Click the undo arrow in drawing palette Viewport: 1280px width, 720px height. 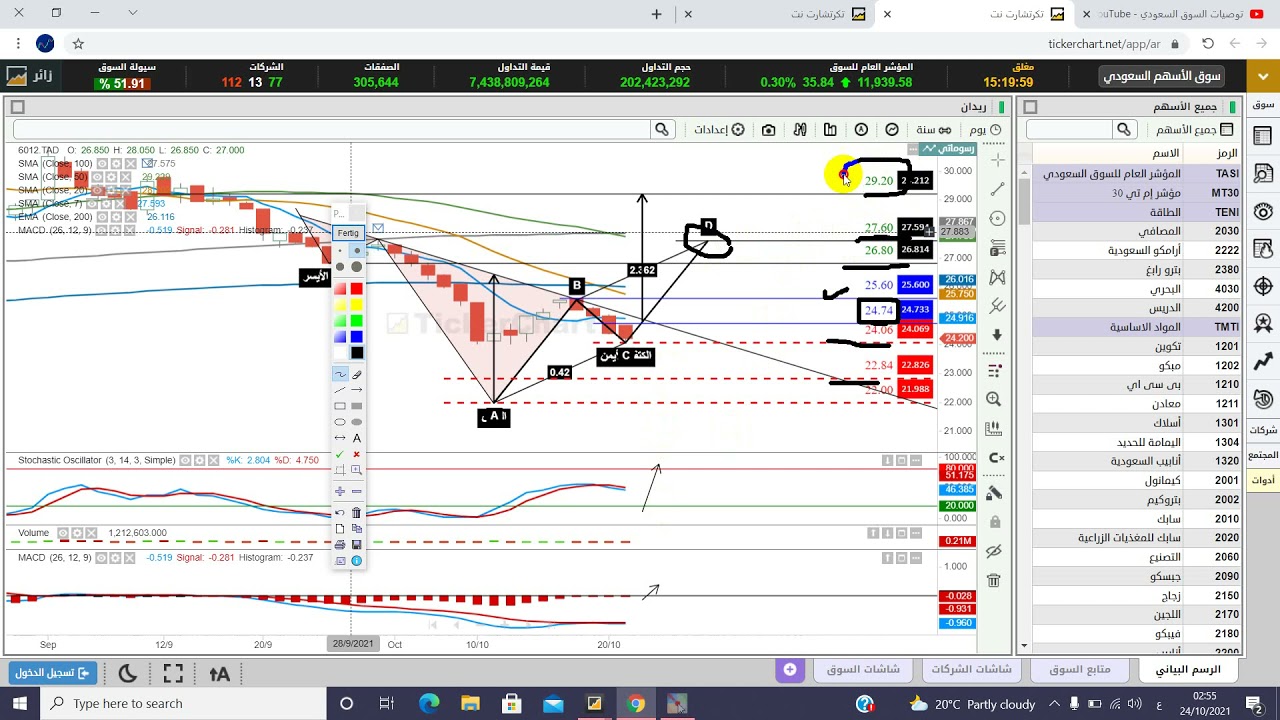pyautogui.click(x=340, y=512)
